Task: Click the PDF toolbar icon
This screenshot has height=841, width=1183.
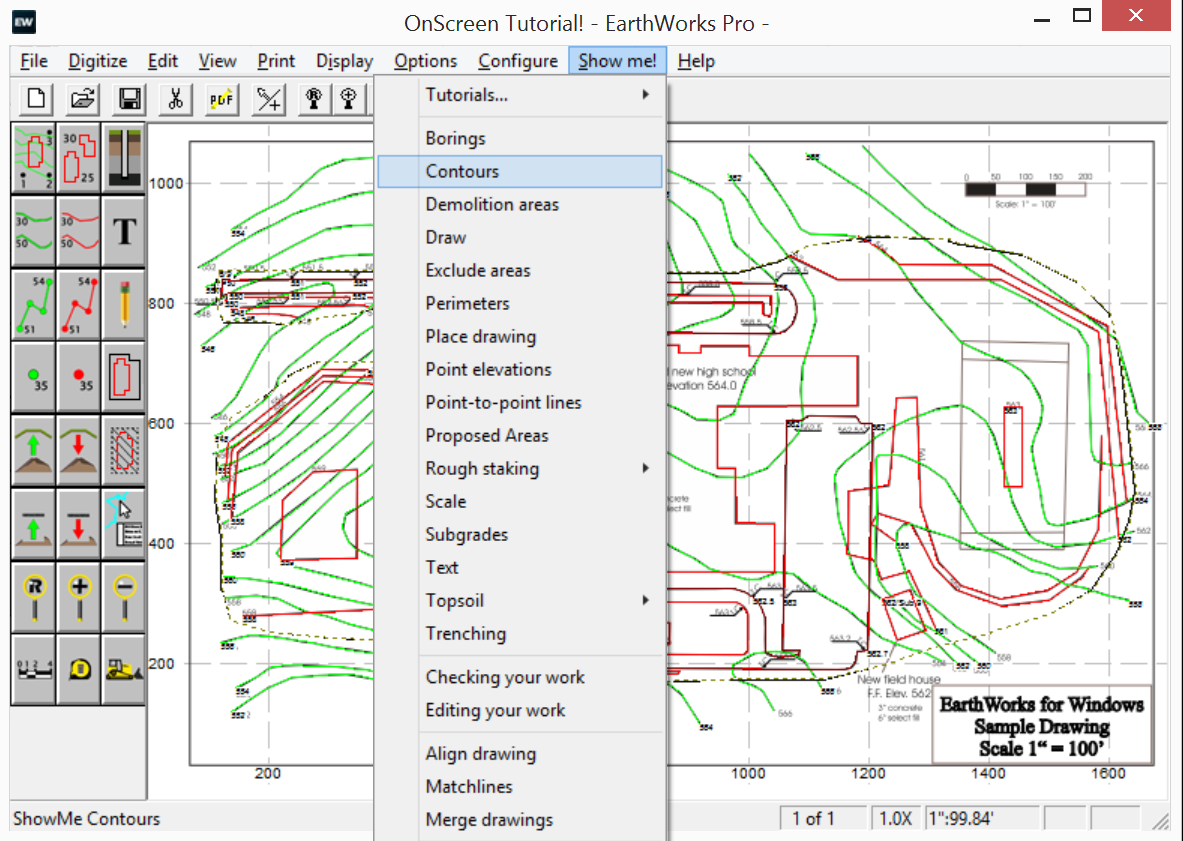Action: (222, 99)
